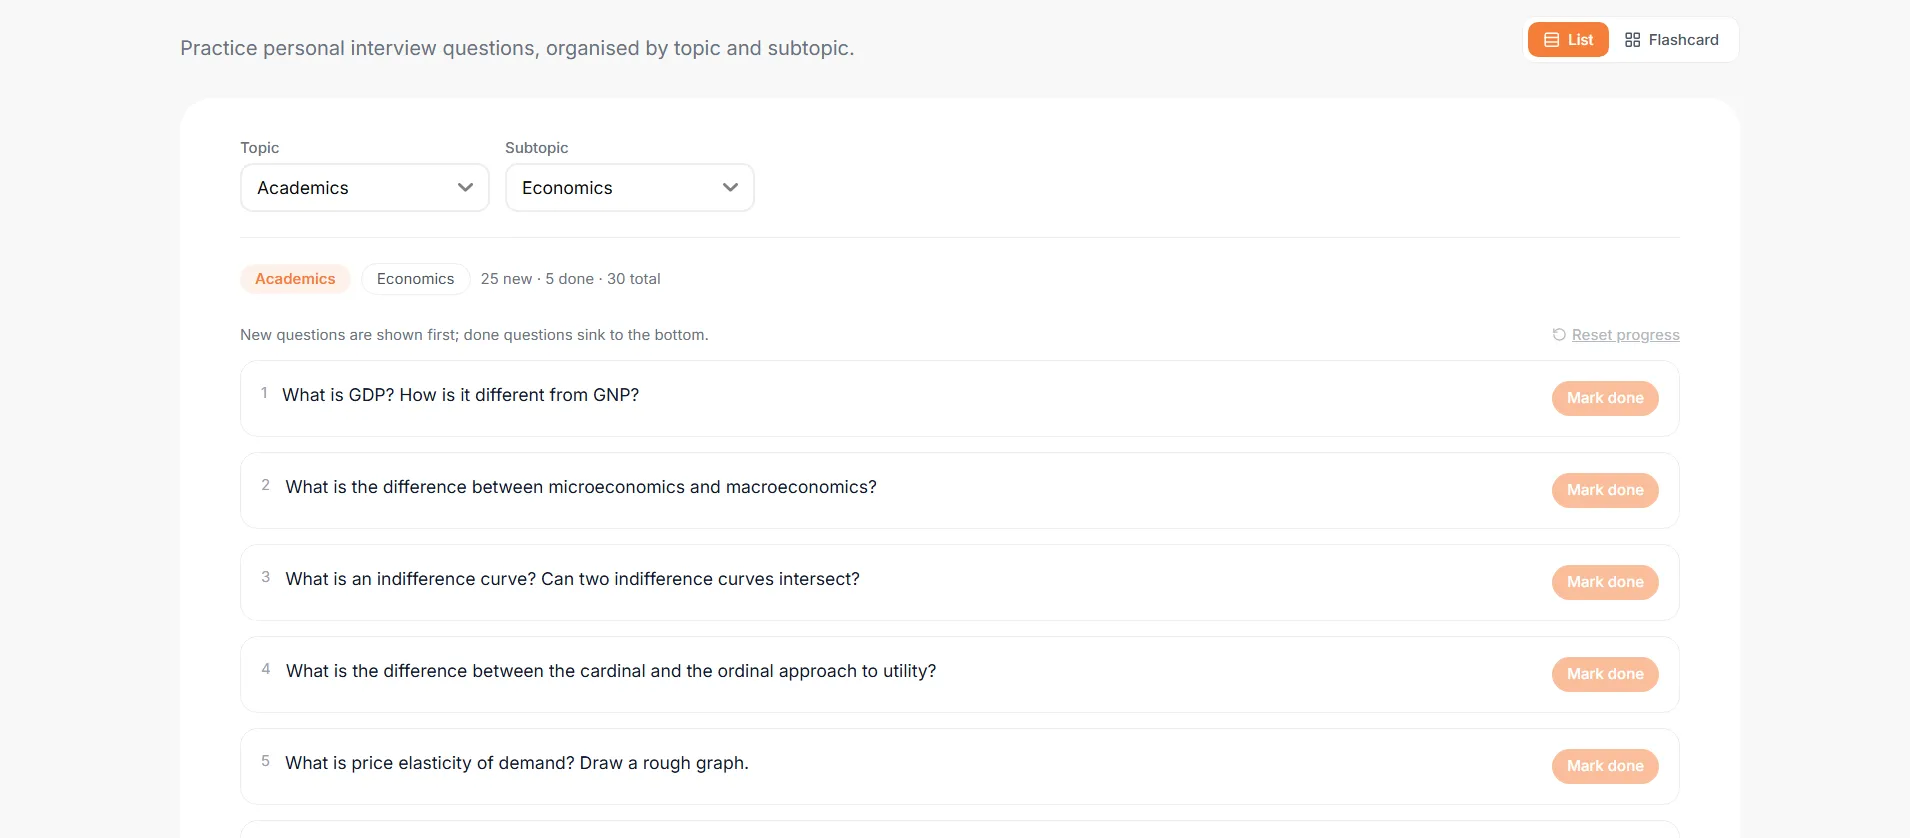Click the chevron arrow in Subtopic dropdown
This screenshot has height=838, width=1910.
point(730,188)
